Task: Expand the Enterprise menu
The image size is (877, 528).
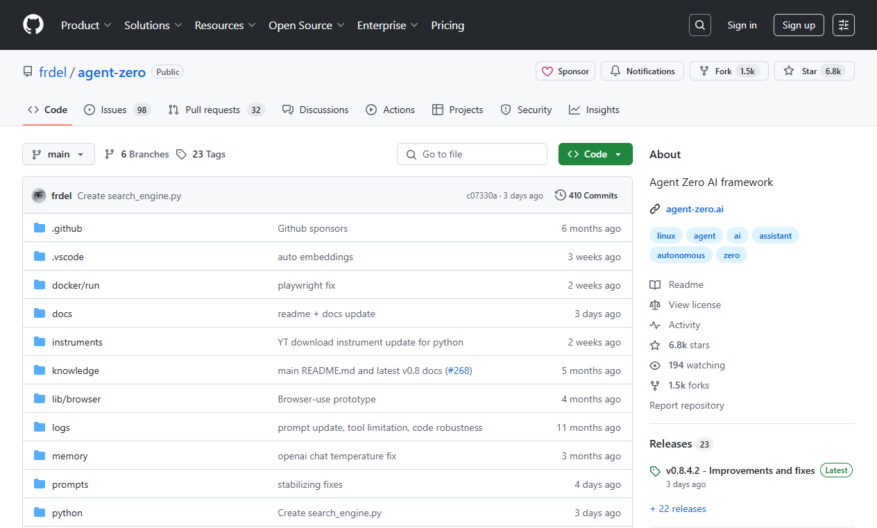Action: coord(388,25)
